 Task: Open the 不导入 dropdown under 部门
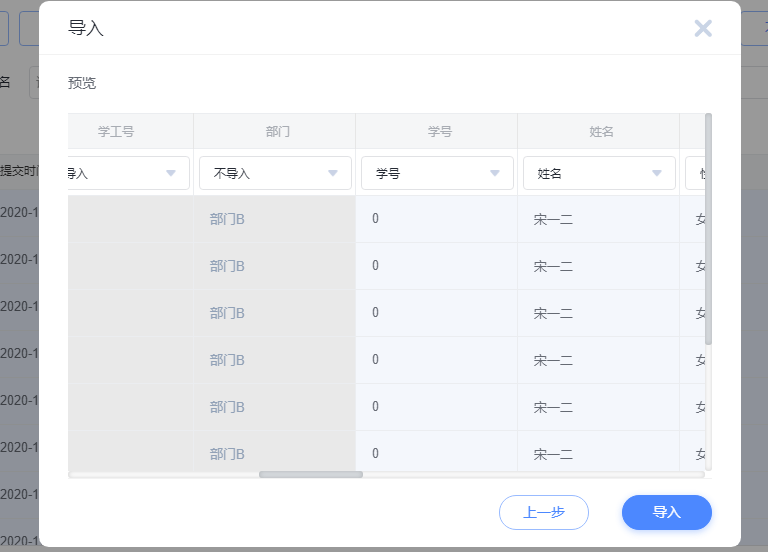point(275,173)
